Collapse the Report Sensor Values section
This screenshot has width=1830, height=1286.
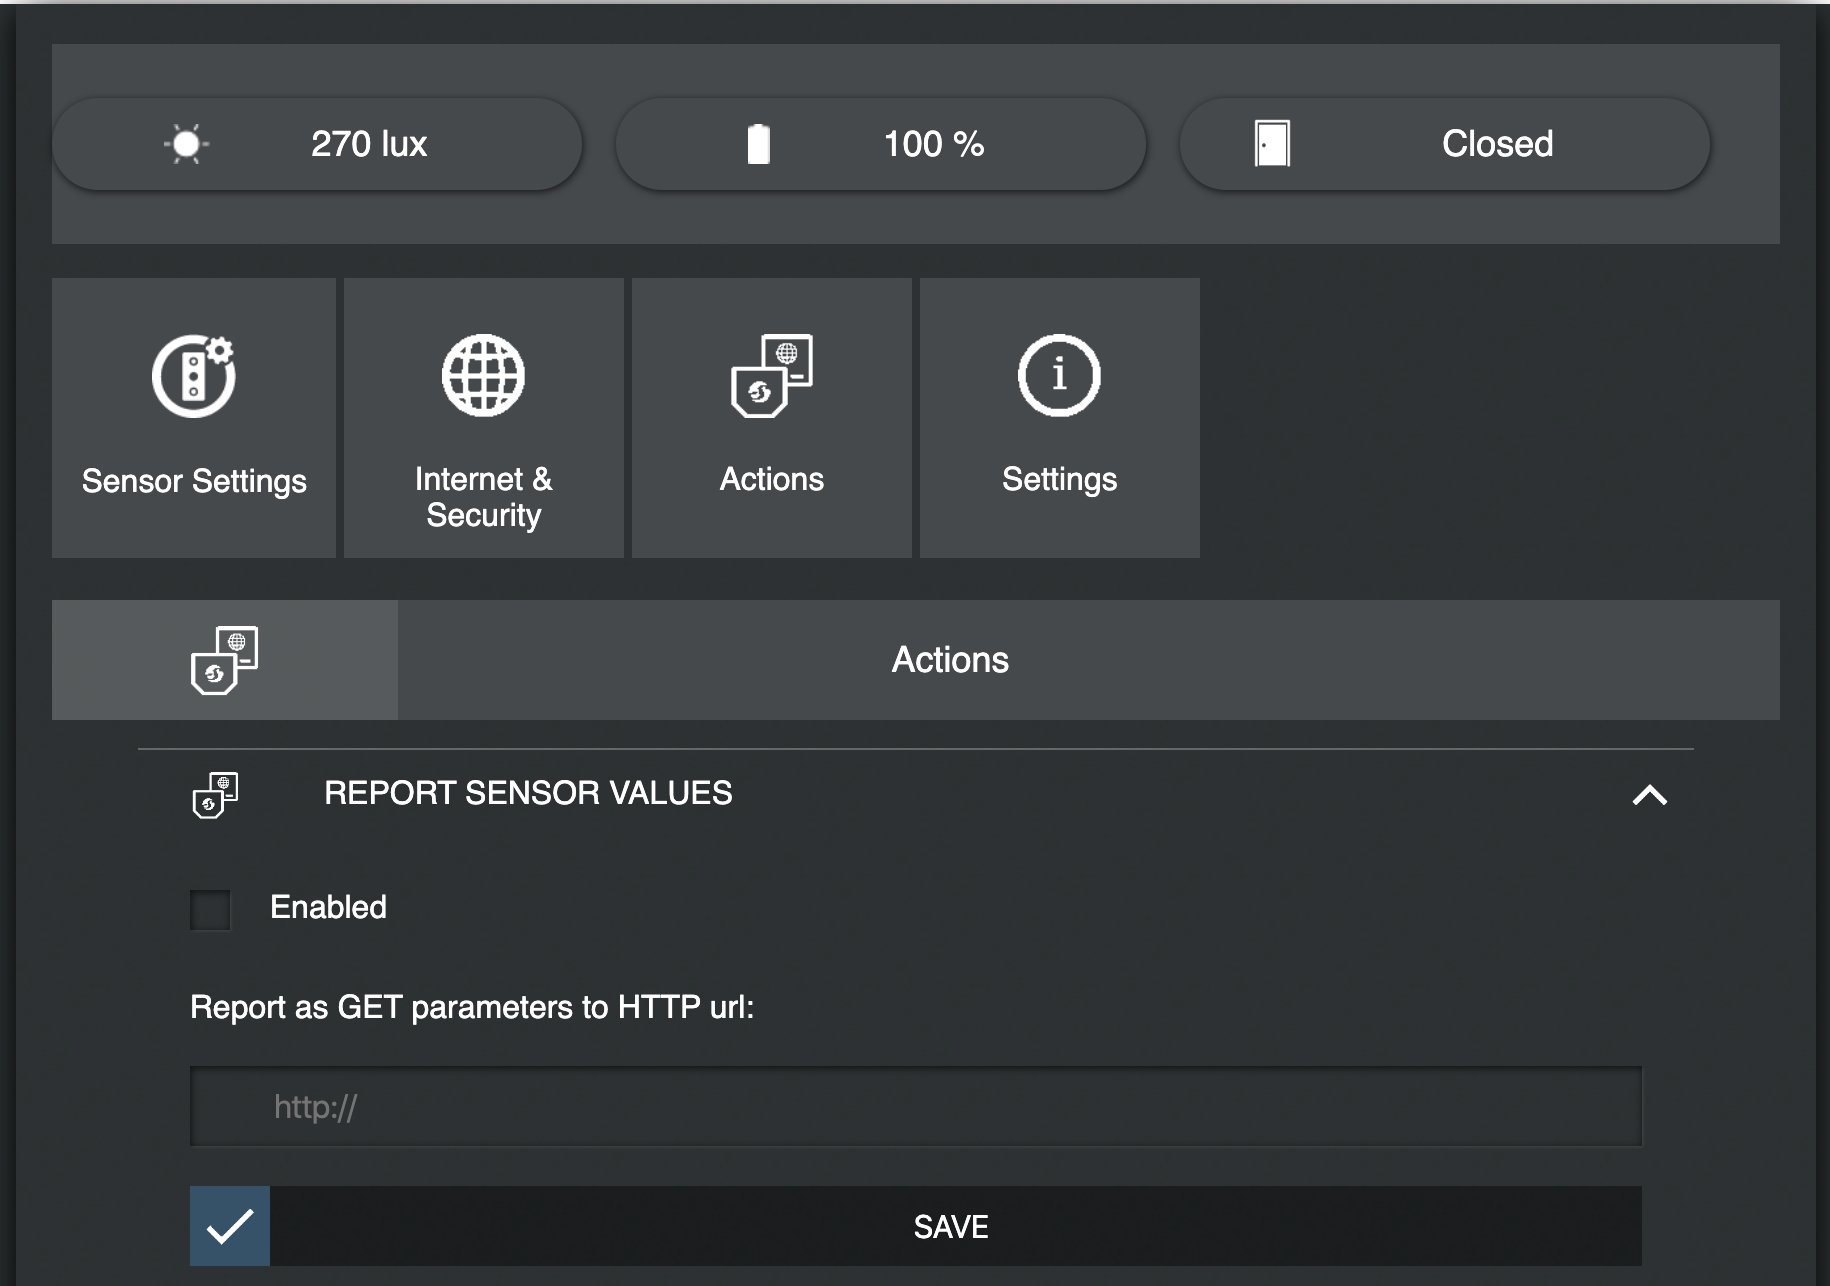(x=1649, y=795)
